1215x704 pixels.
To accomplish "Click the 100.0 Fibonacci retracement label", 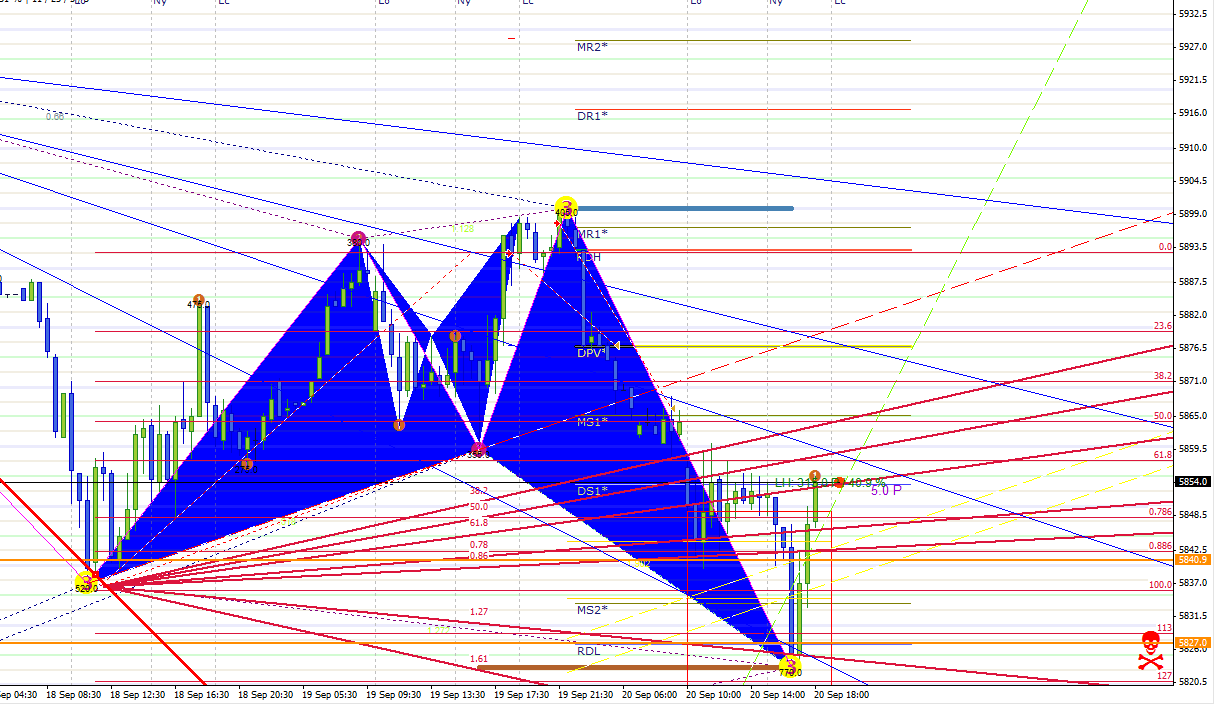I will pos(1161,585).
